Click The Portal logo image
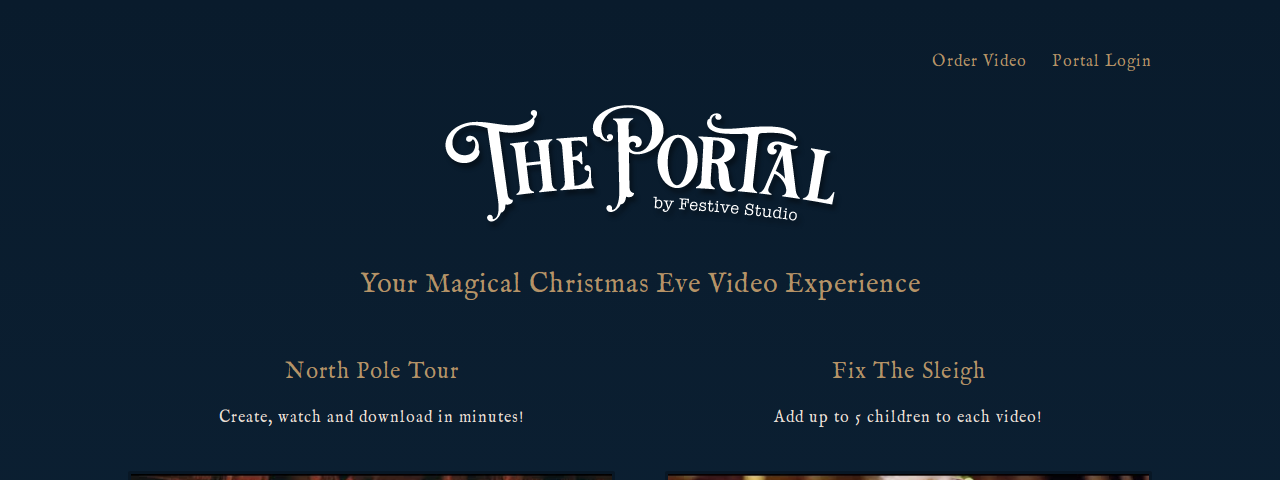 click(640, 163)
